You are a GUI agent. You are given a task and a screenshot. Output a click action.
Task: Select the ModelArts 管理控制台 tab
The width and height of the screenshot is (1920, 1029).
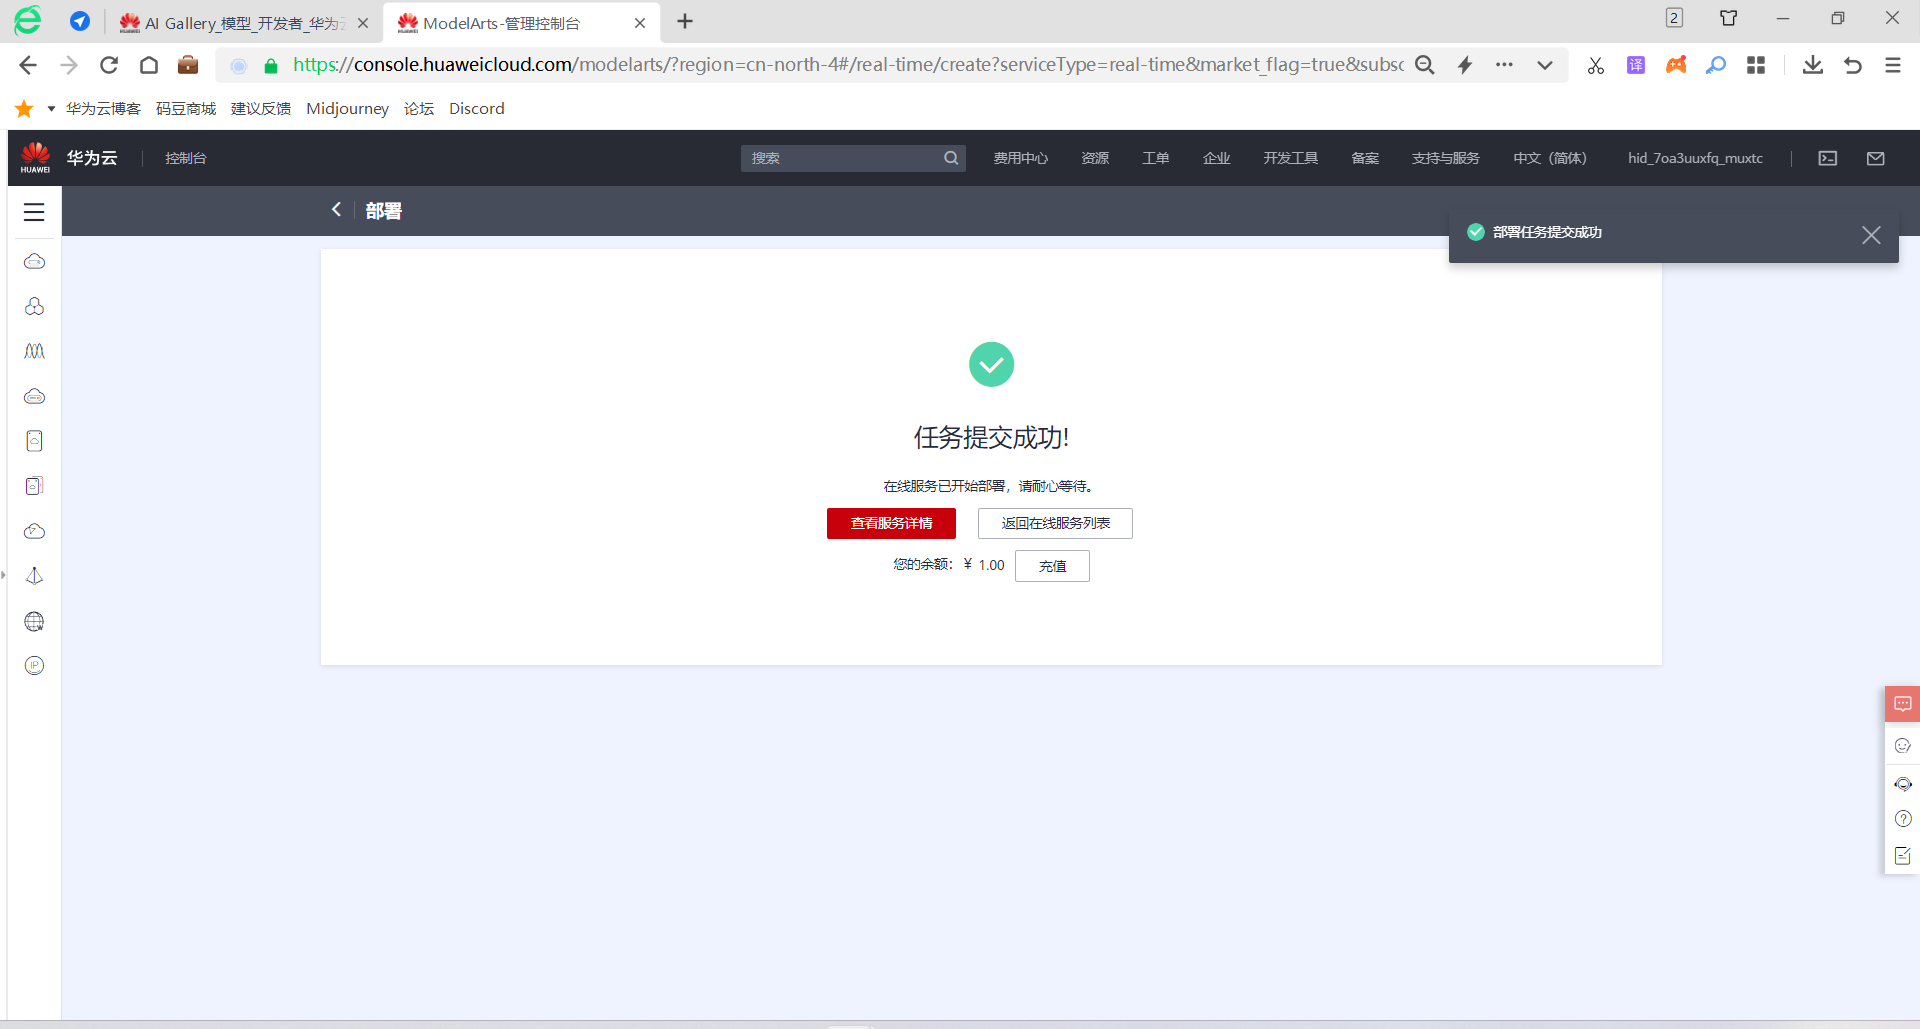tap(518, 22)
